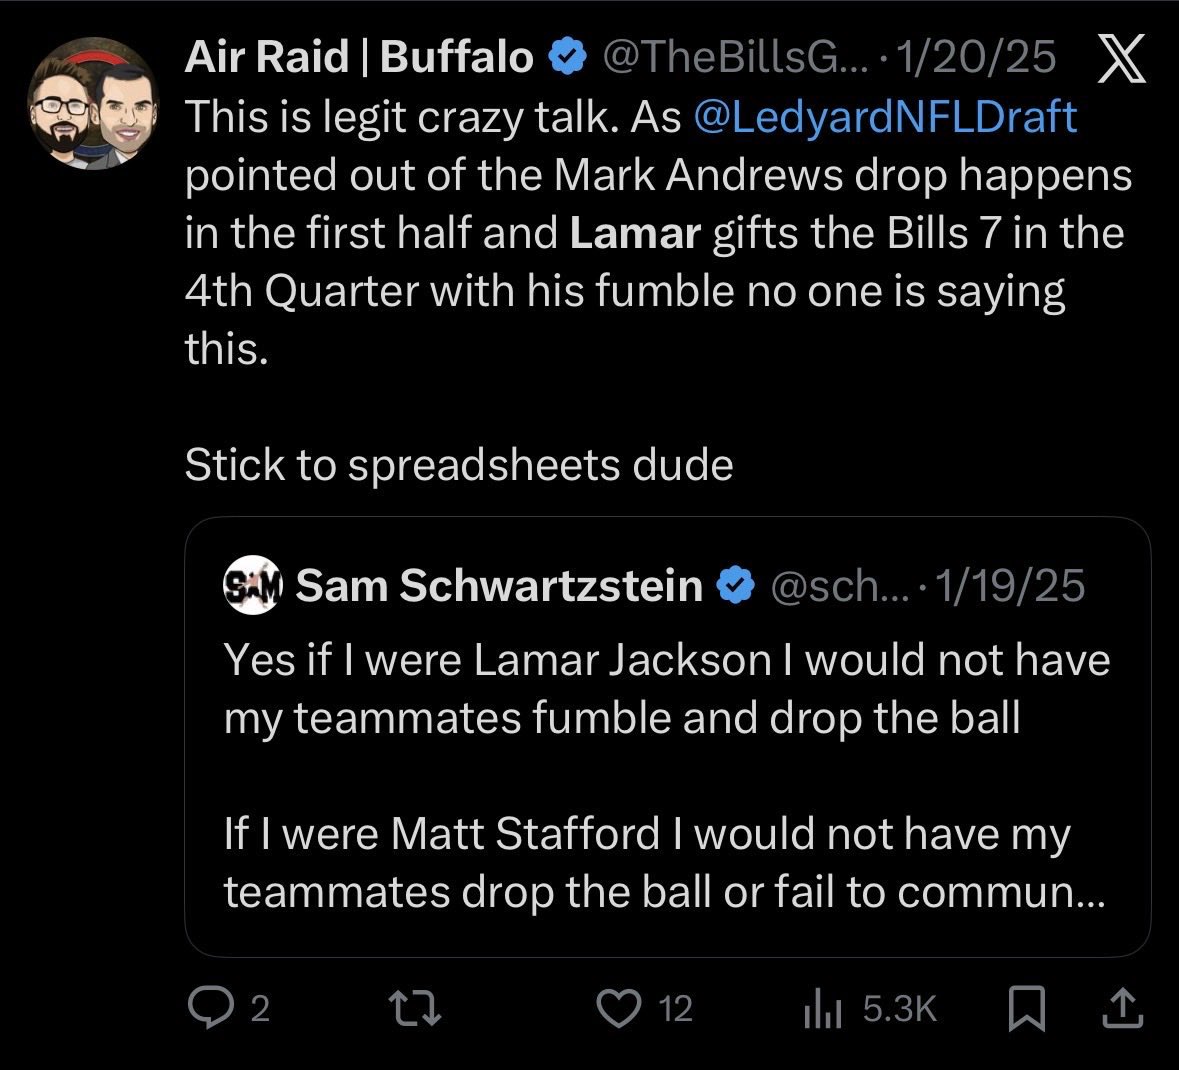
Task: Click the bolded word Lamar
Action: (x=635, y=233)
